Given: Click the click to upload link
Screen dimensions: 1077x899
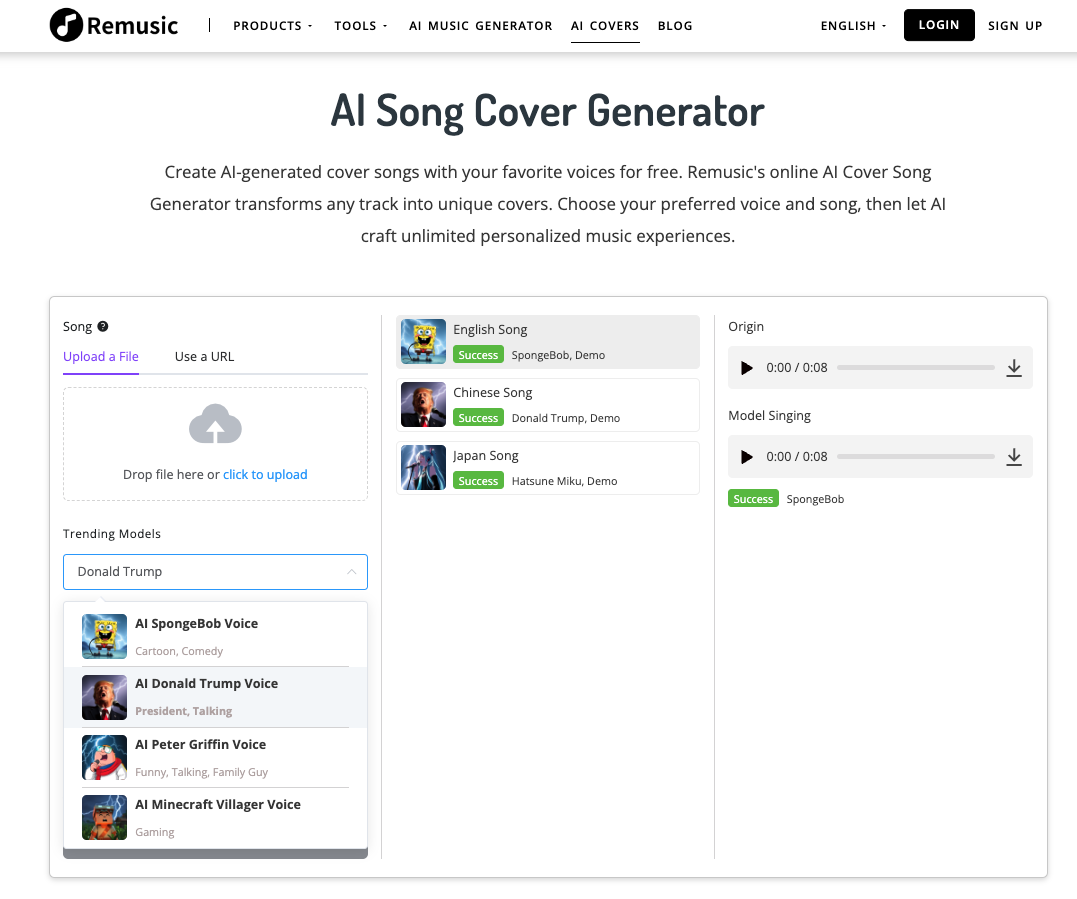Looking at the screenshot, I should point(265,475).
